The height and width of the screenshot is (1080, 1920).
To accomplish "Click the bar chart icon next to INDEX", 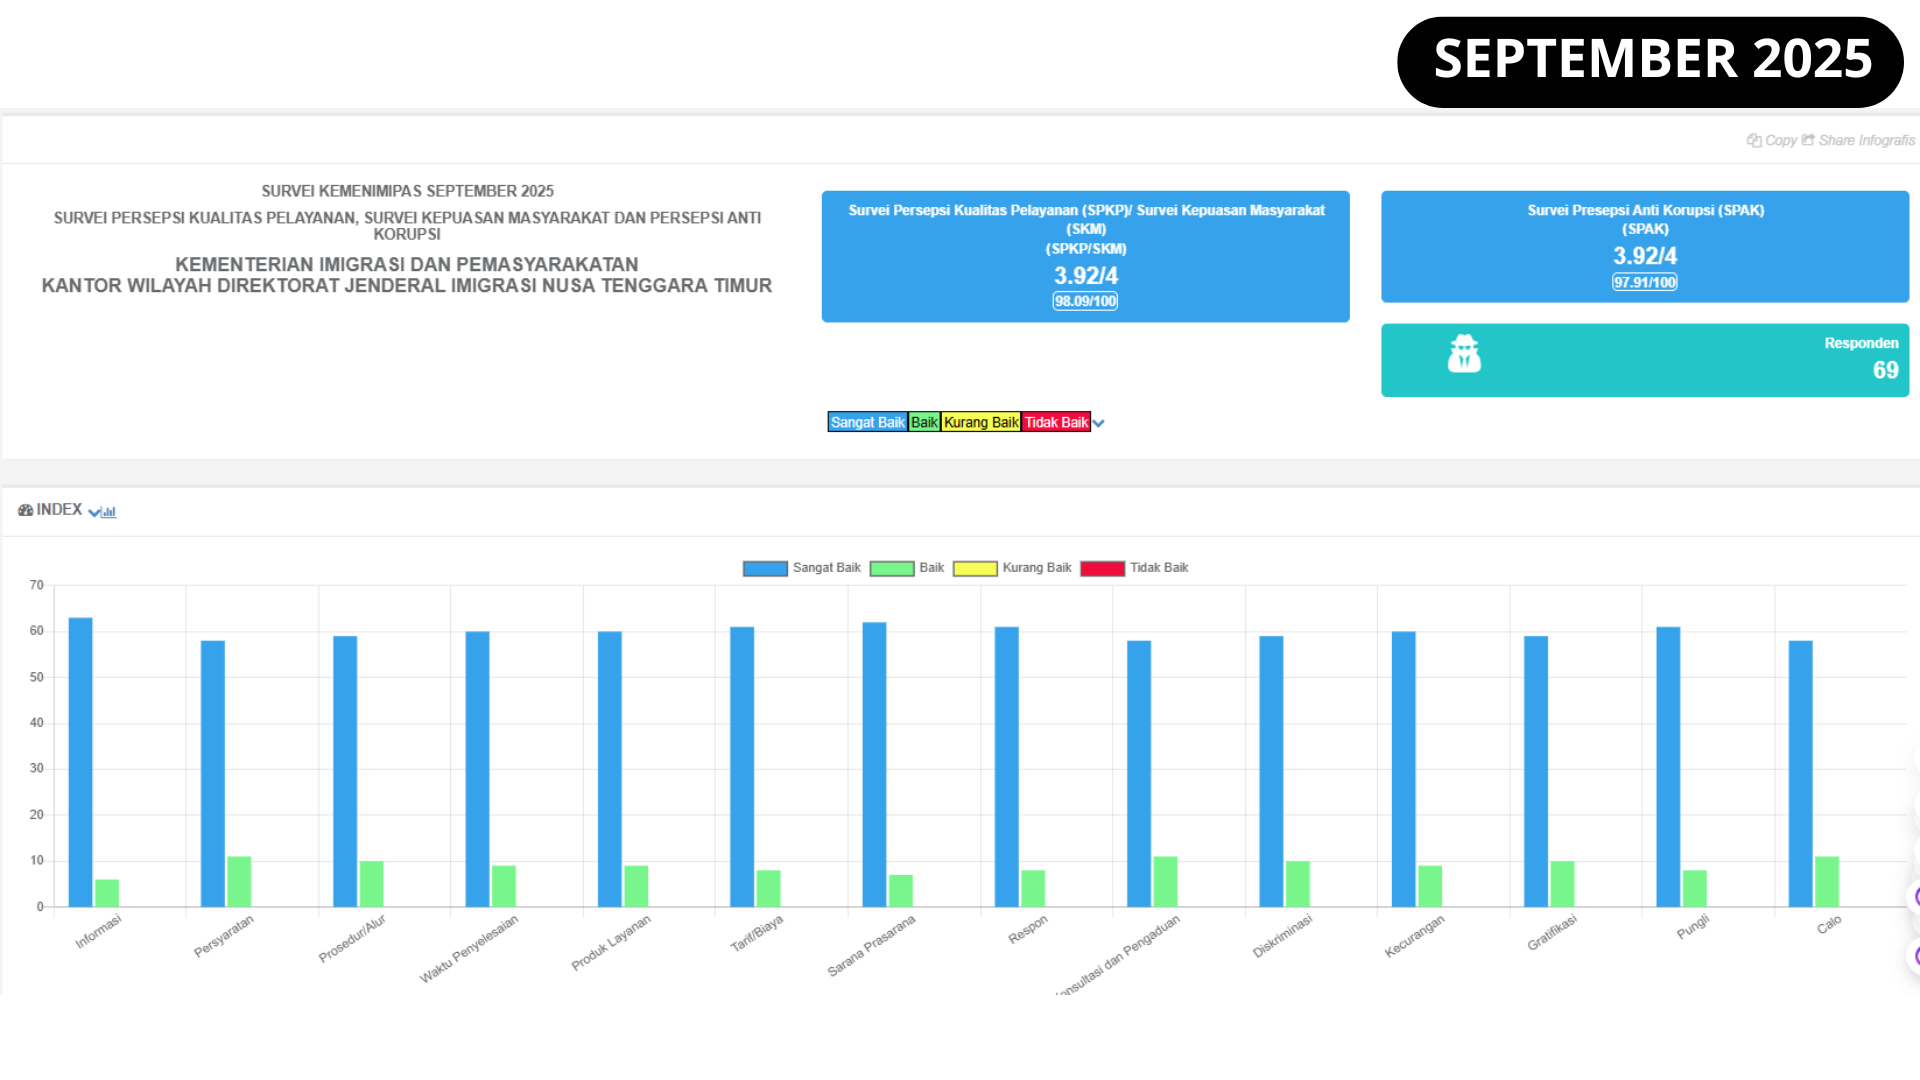I will click(109, 512).
